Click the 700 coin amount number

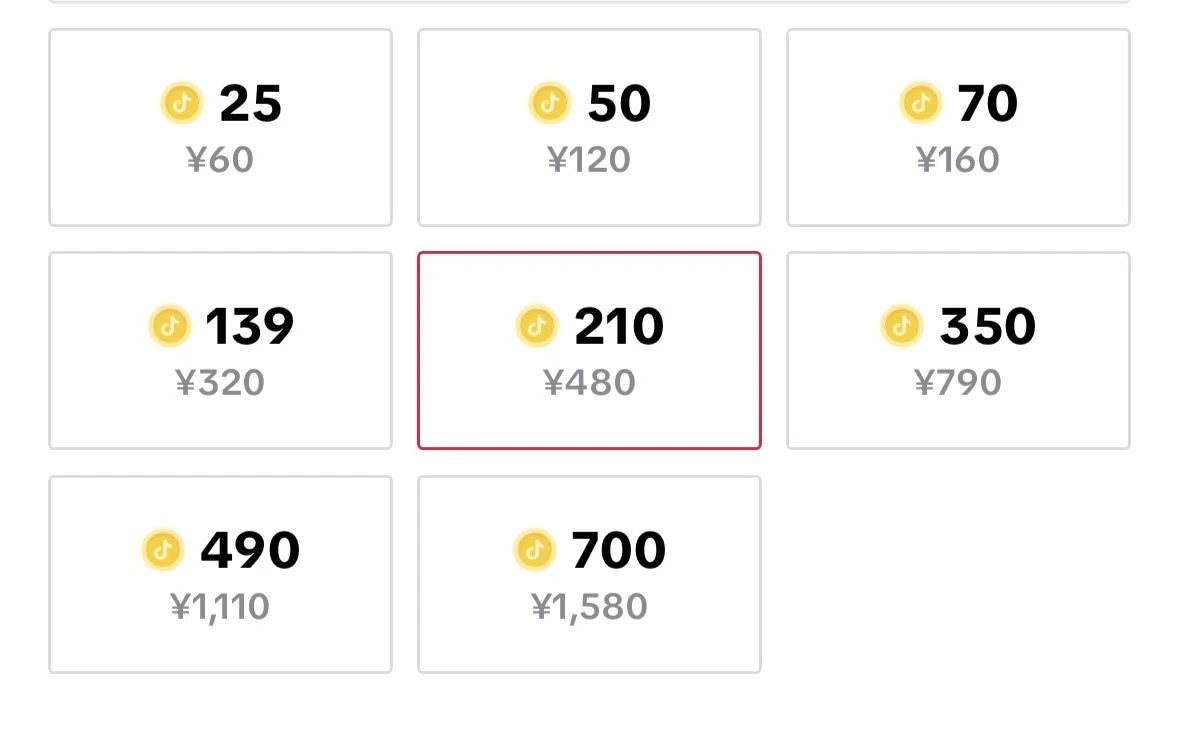tap(618, 550)
